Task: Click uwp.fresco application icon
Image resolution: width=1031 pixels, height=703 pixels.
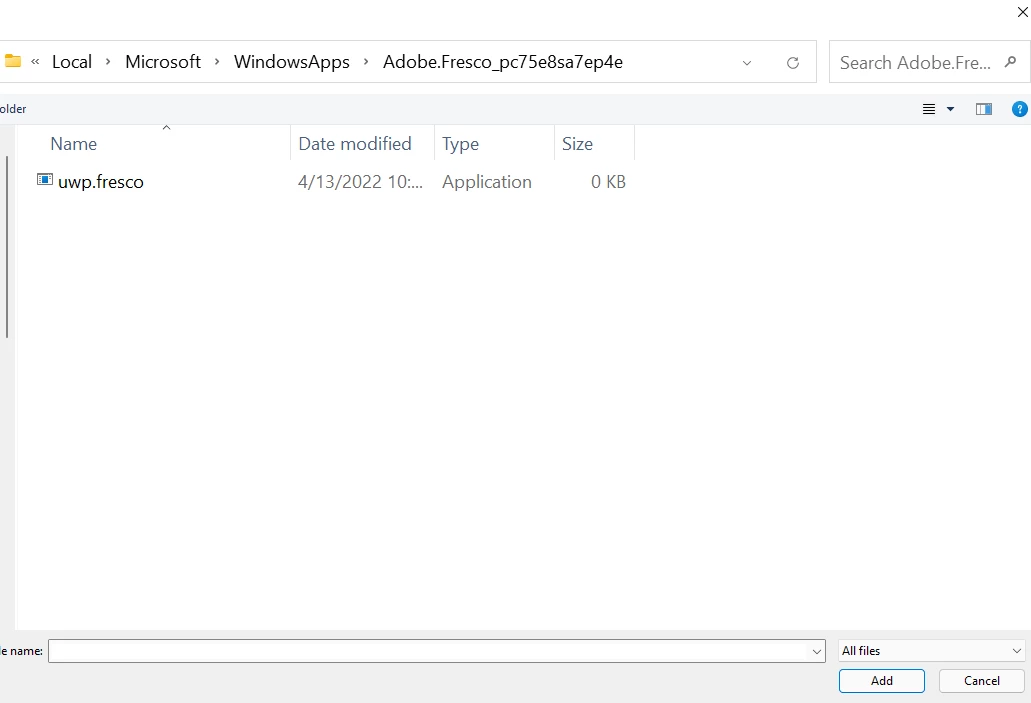Action: (x=45, y=180)
